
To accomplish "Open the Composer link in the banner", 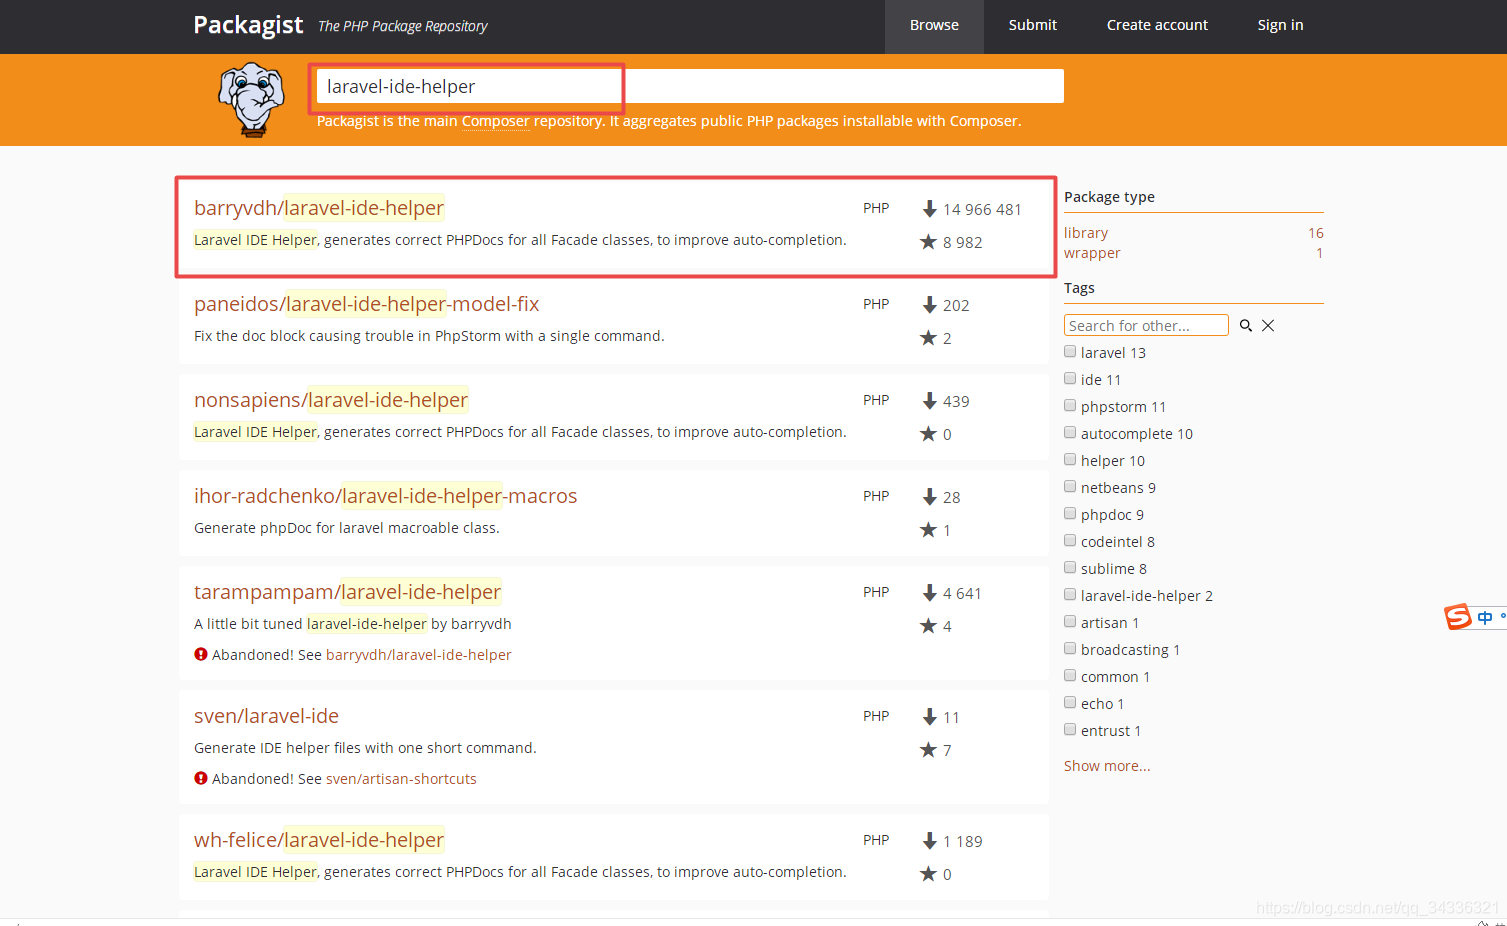I will coord(495,121).
